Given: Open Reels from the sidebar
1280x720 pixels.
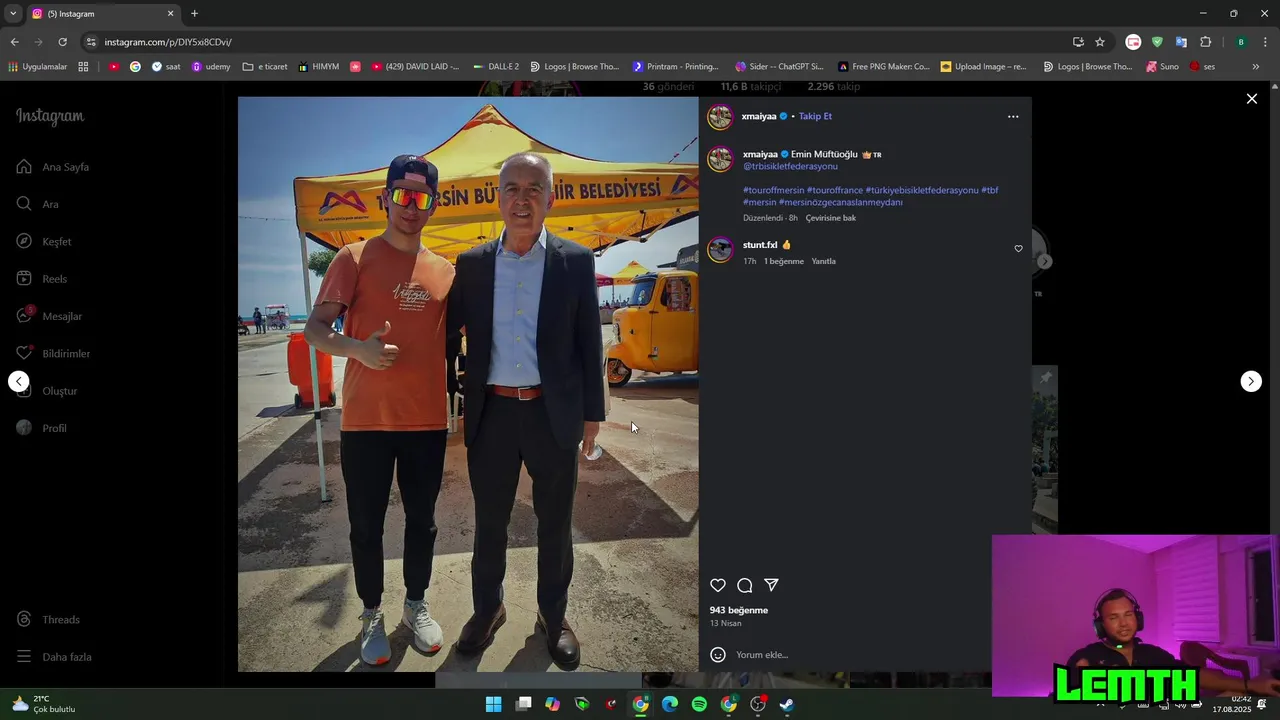Looking at the screenshot, I should (42, 279).
